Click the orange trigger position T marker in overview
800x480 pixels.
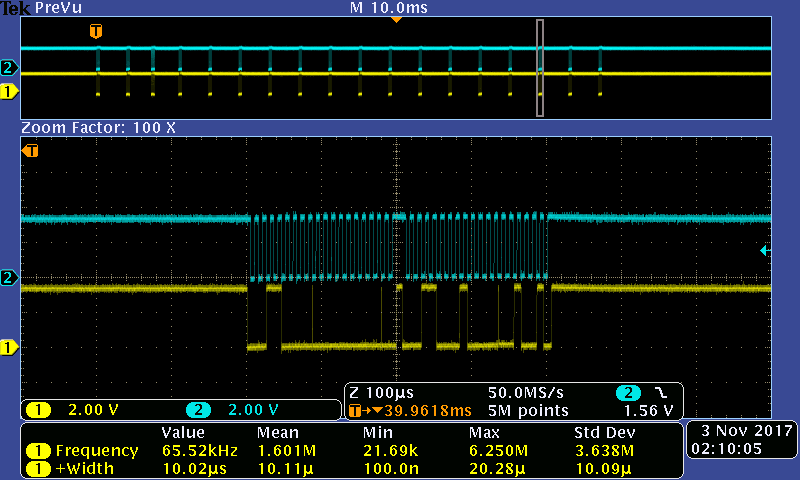click(x=96, y=31)
